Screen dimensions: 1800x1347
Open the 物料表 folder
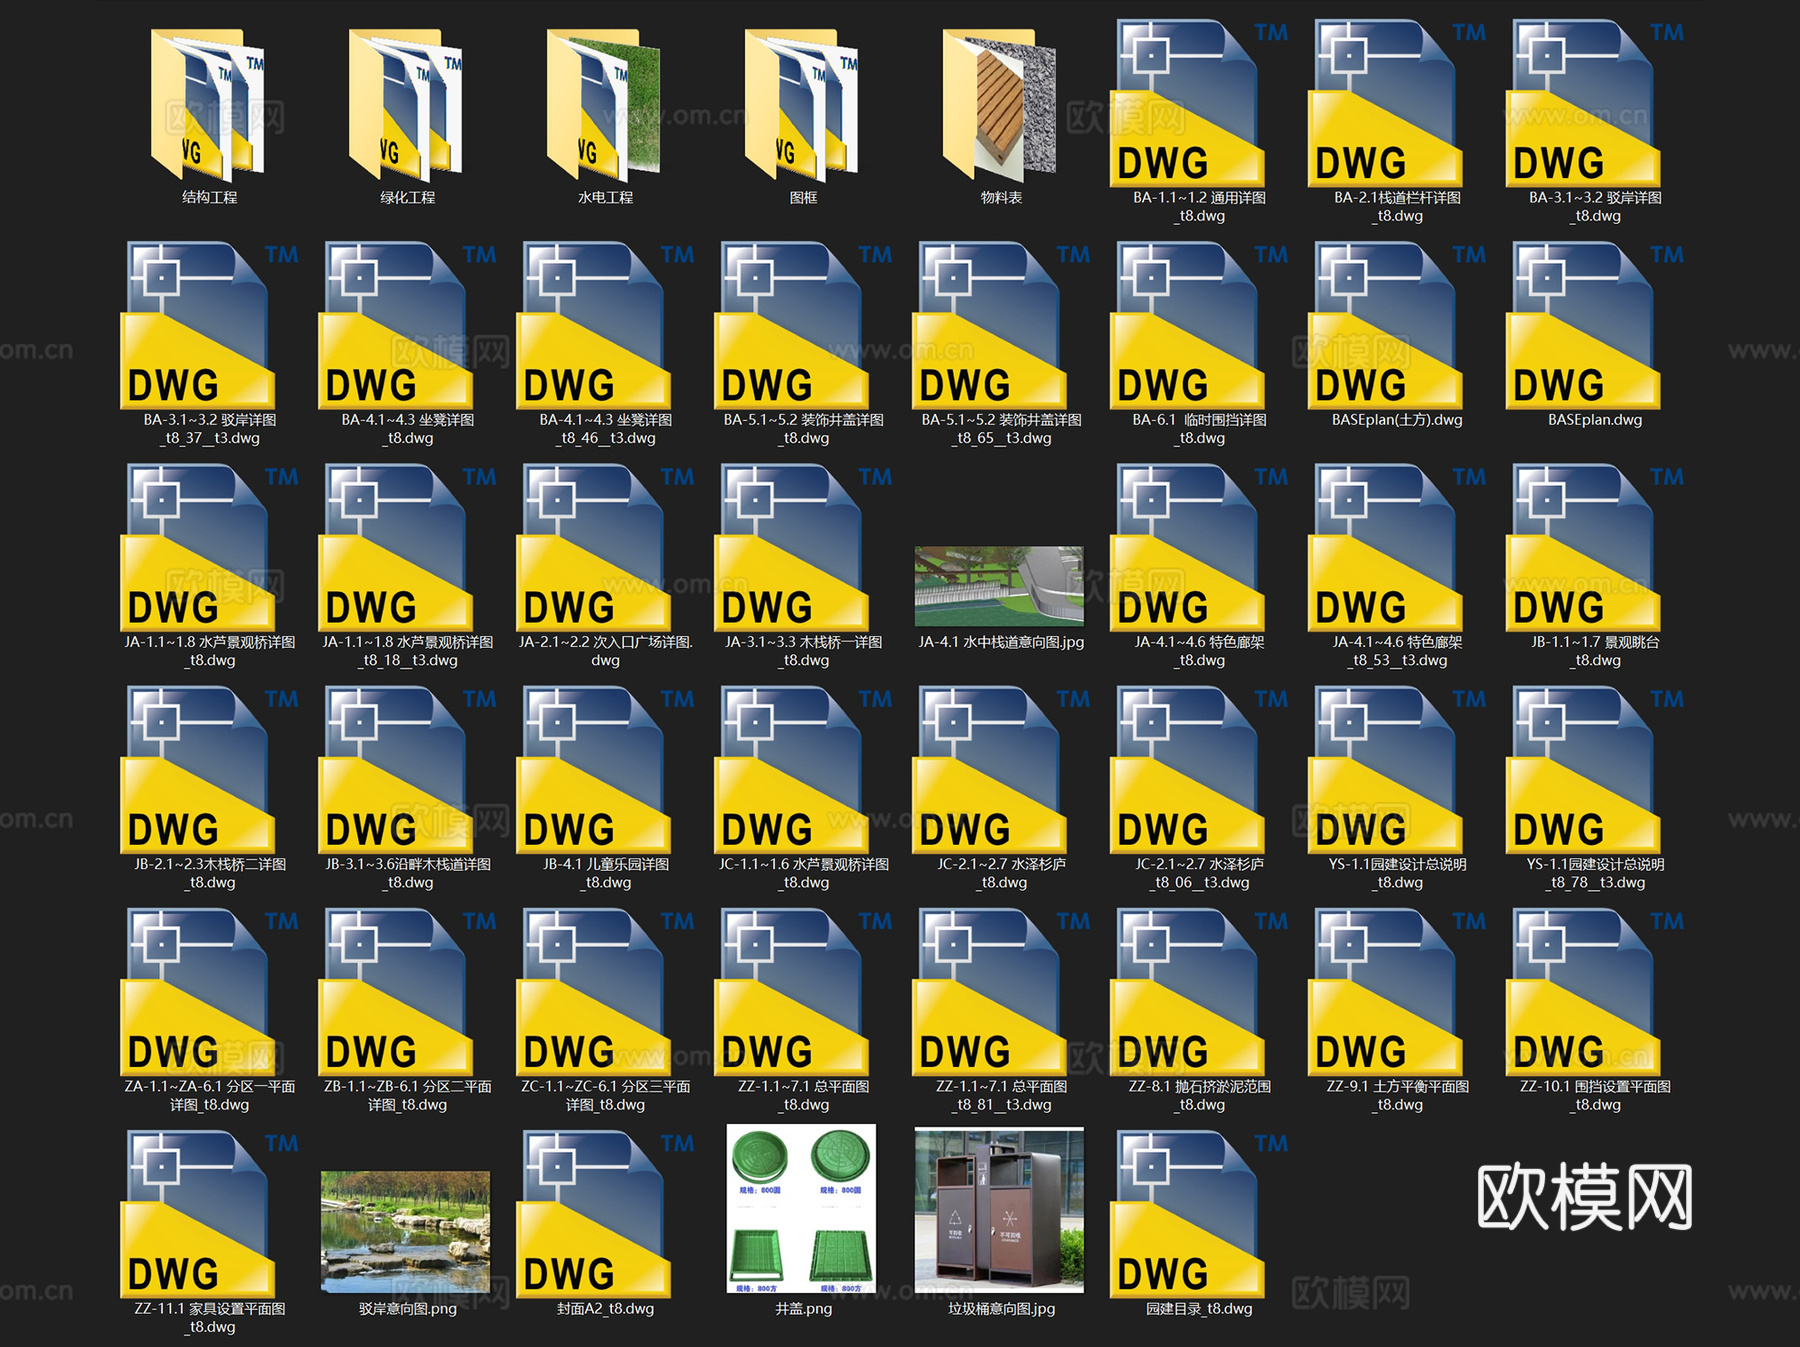tap(1000, 104)
